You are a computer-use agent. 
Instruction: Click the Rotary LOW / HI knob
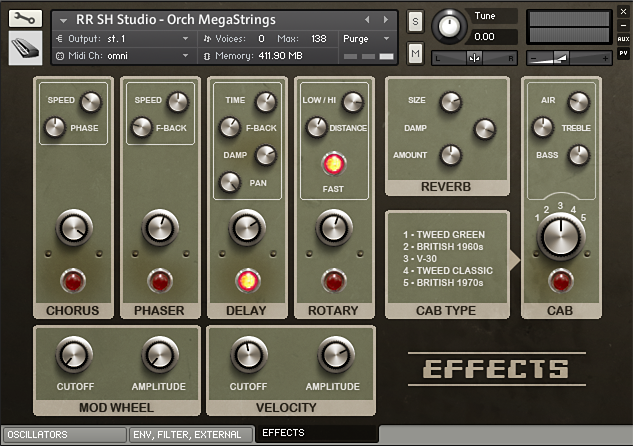353,102
